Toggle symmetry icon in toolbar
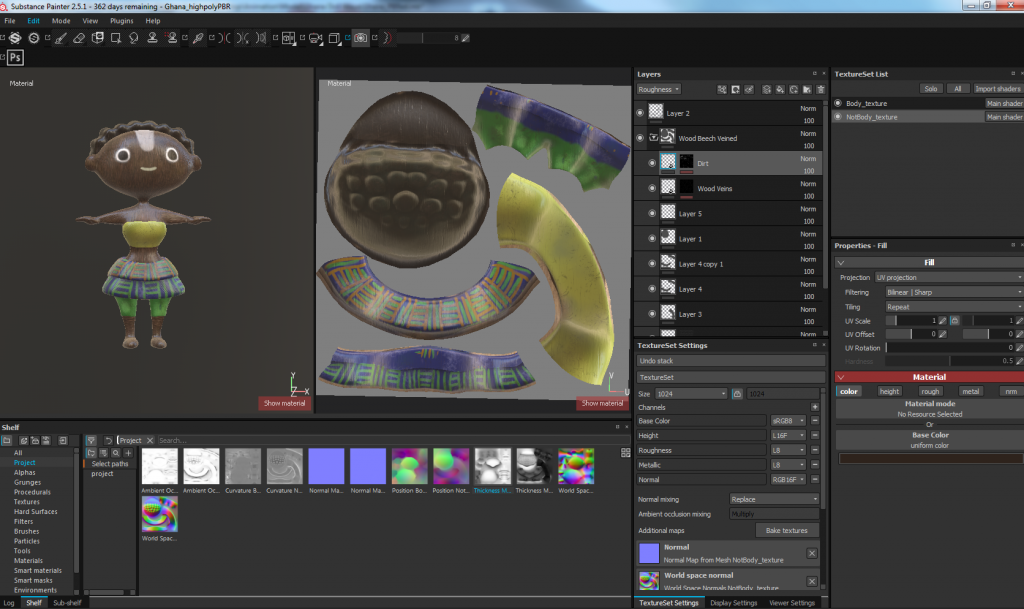This screenshot has width=1024, height=609. (x=224, y=38)
